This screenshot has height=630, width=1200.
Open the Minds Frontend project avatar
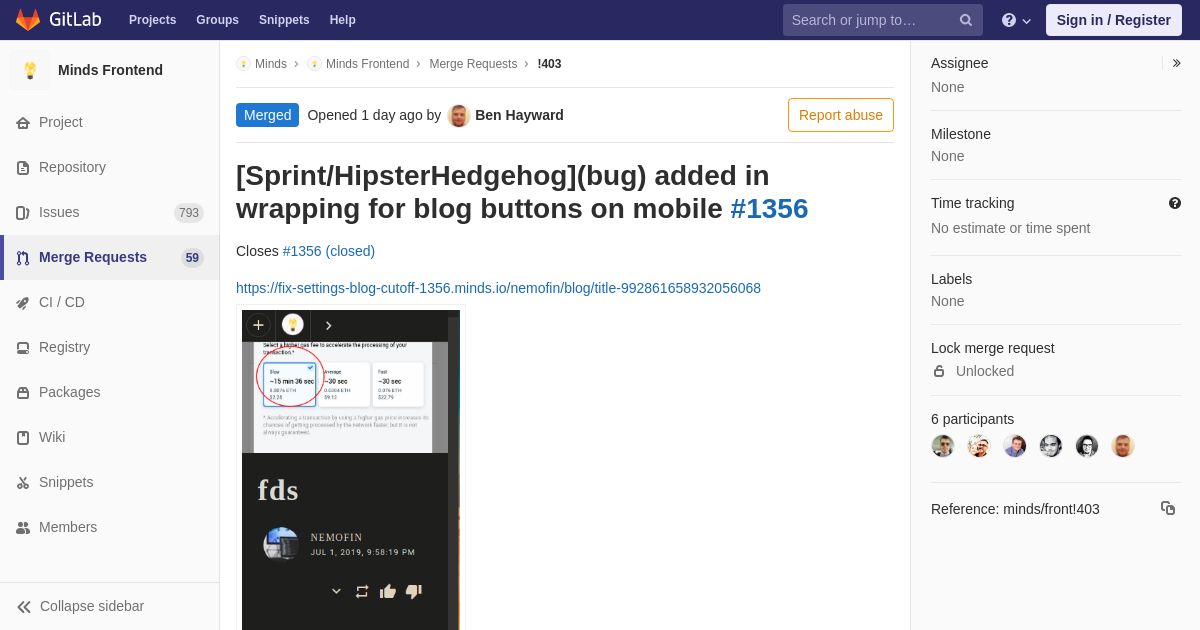pyautogui.click(x=30, y=70)
